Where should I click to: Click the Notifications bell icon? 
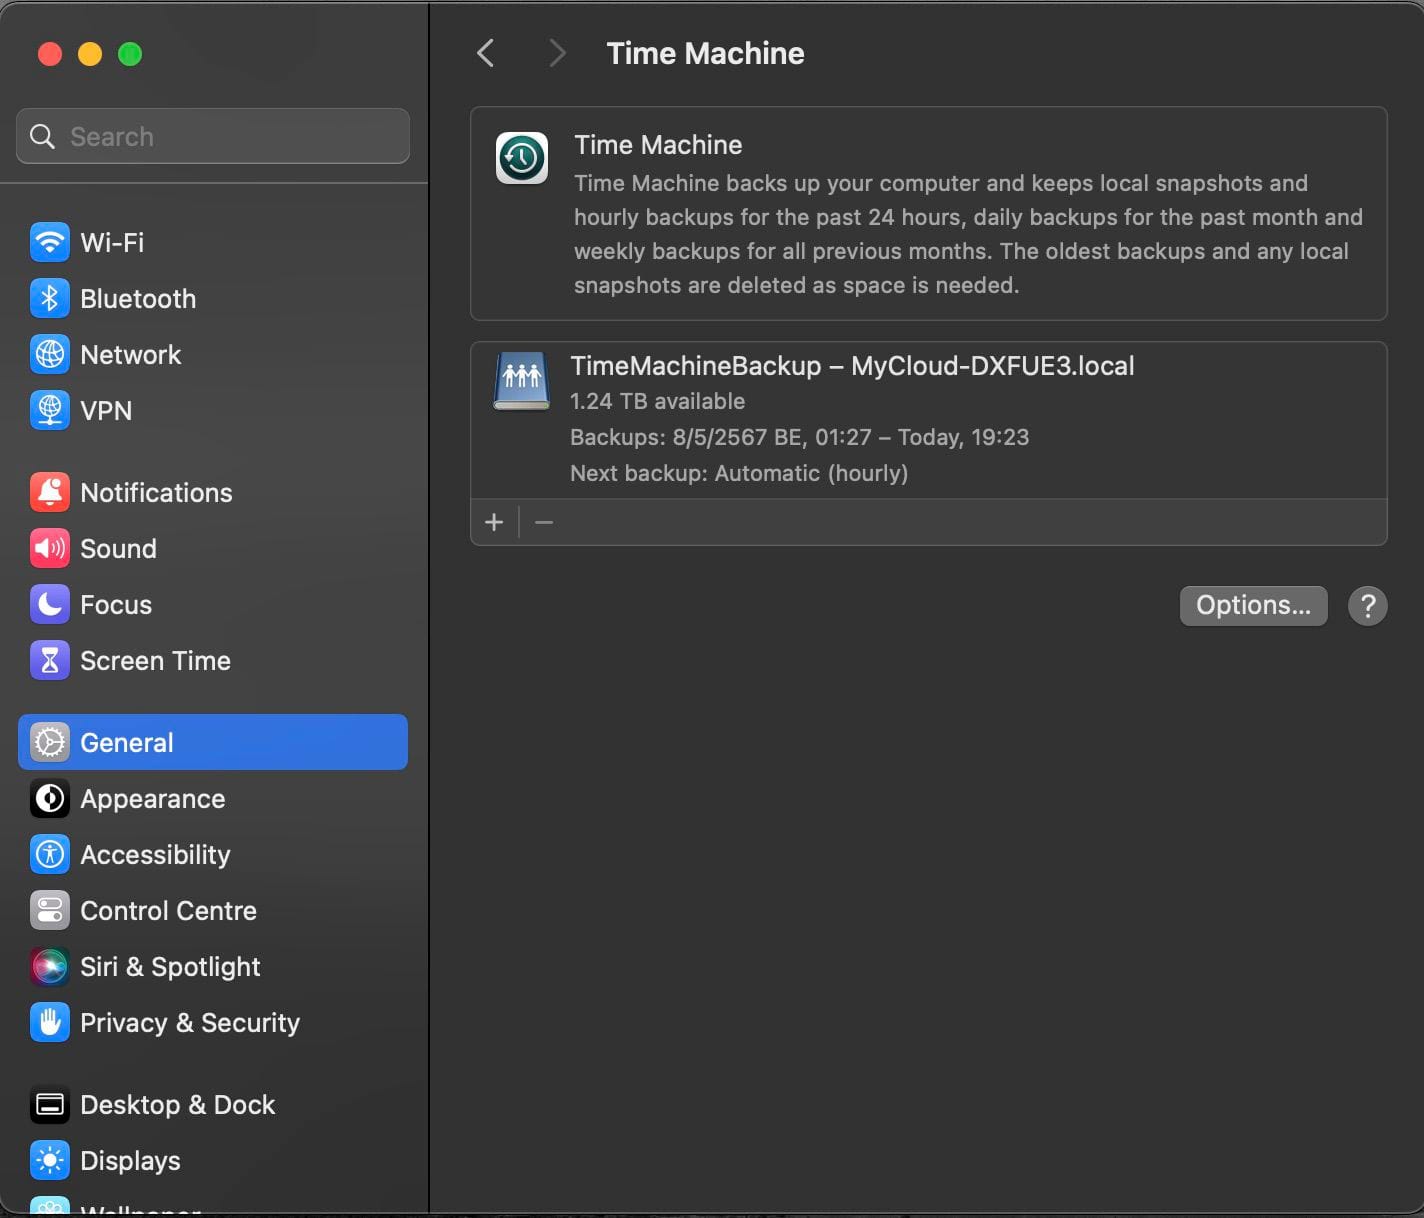coord(50,492)
